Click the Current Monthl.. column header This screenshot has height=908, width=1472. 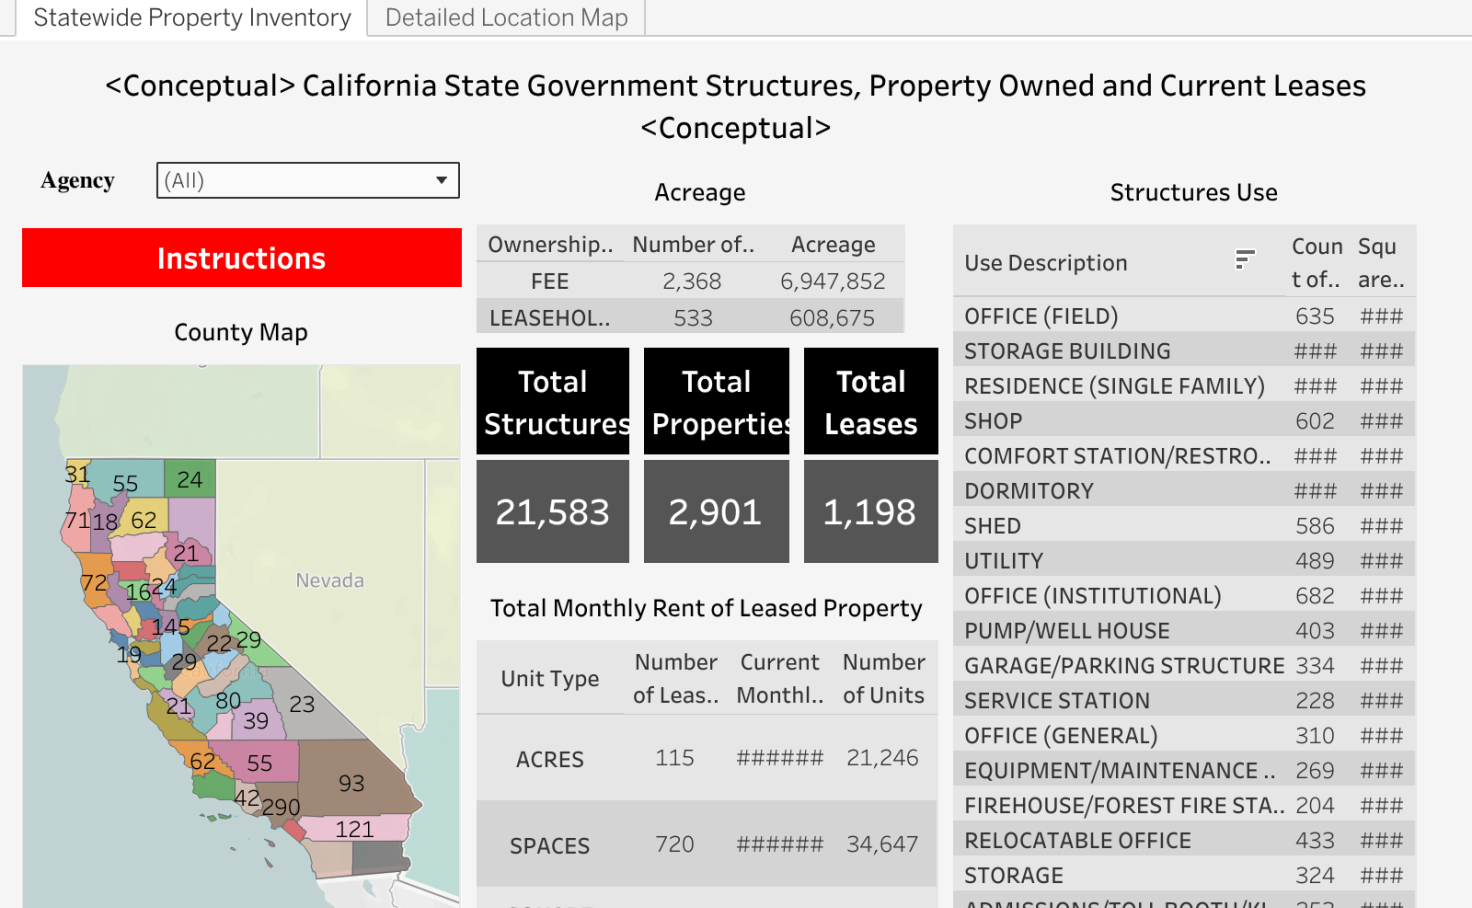(x=780, y=678)
